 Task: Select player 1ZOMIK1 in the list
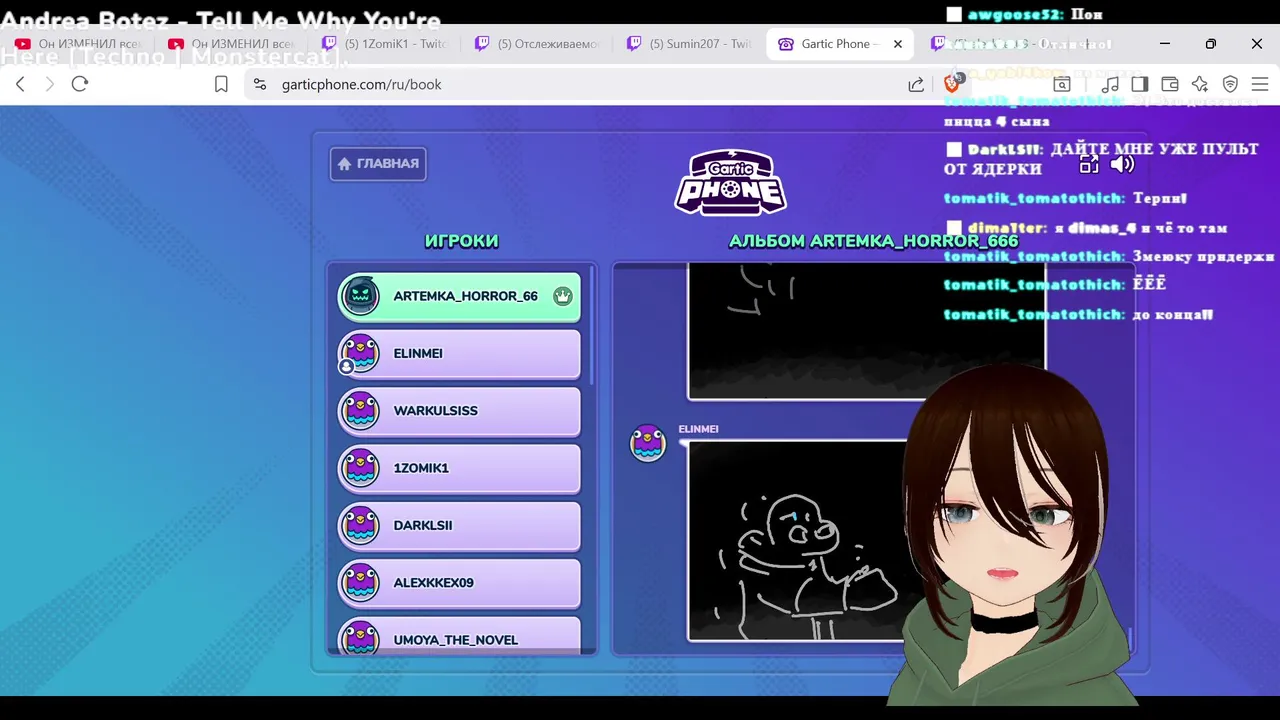click(459, 468)
